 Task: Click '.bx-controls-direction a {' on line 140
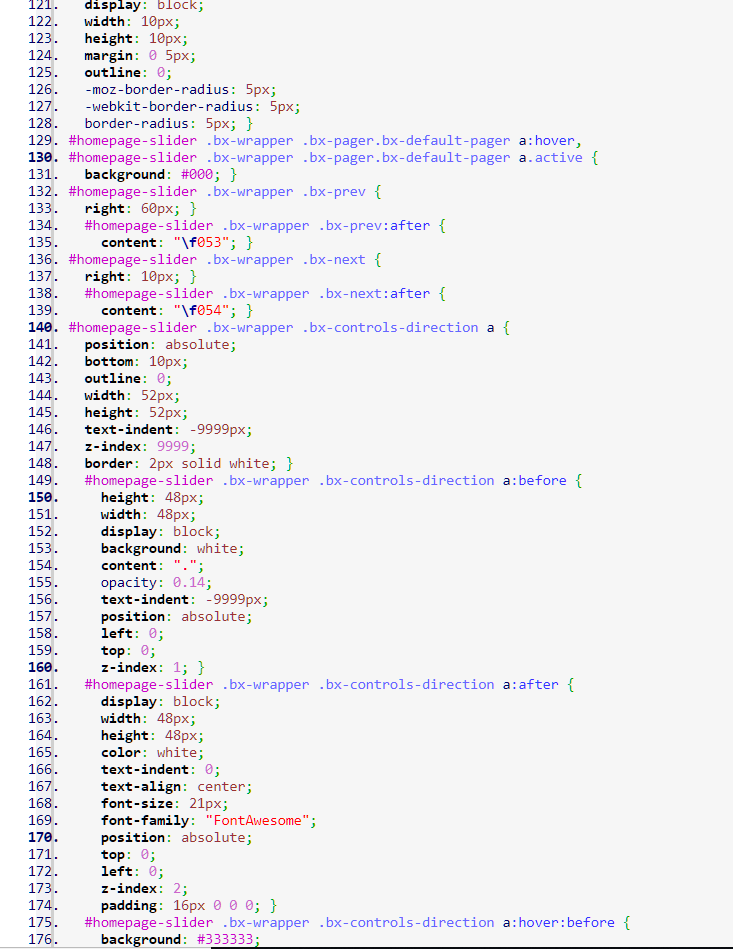[x=406, y=328]
